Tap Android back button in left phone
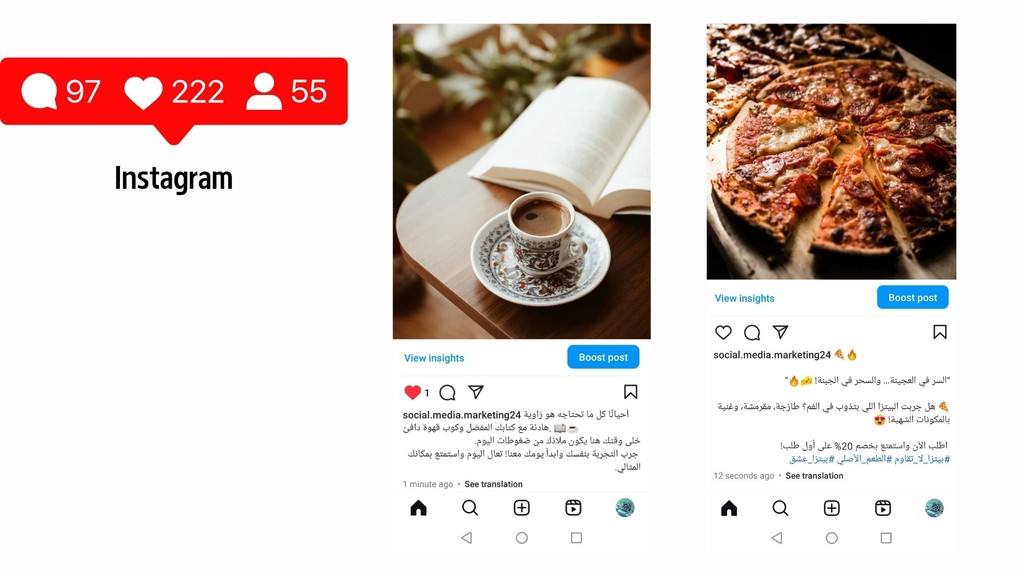 tap(466, 537)
